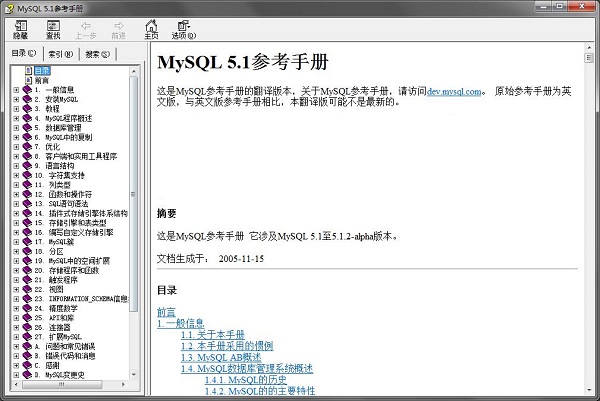
Task: Expand the 24. 精度数学 tree node
Action: click(x=16, y=308)
